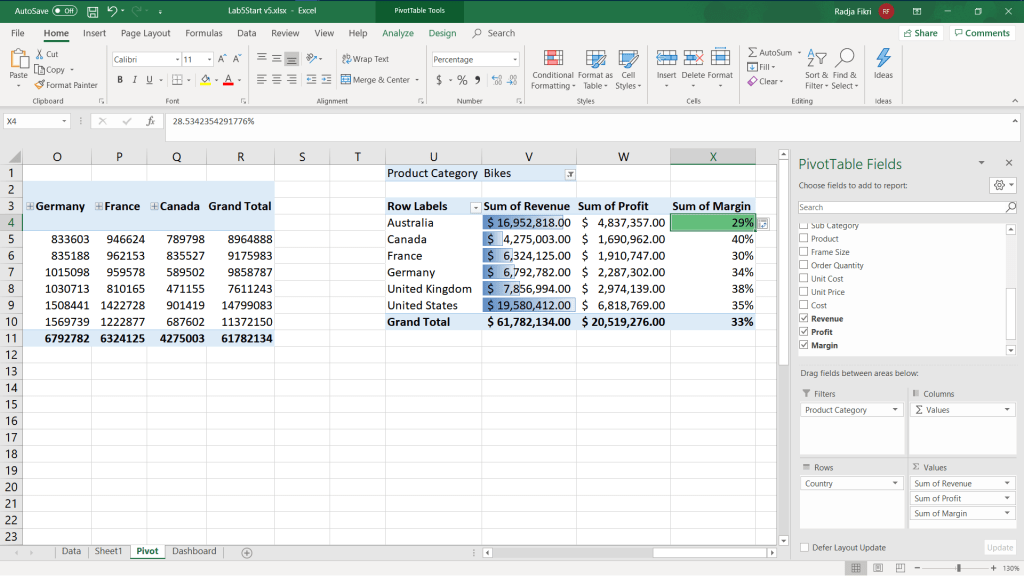Toggle the AutoSave switch

click(64, 11)
